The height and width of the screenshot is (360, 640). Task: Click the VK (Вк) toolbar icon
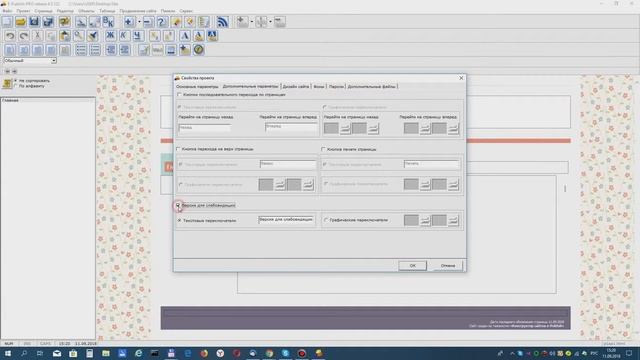pyautogui.click(x=108, y=22)
